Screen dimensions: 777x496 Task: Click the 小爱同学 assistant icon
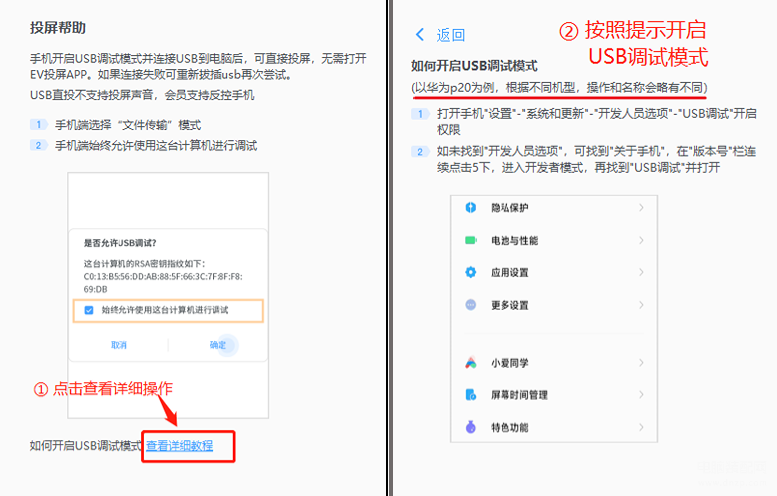point(471,363)
